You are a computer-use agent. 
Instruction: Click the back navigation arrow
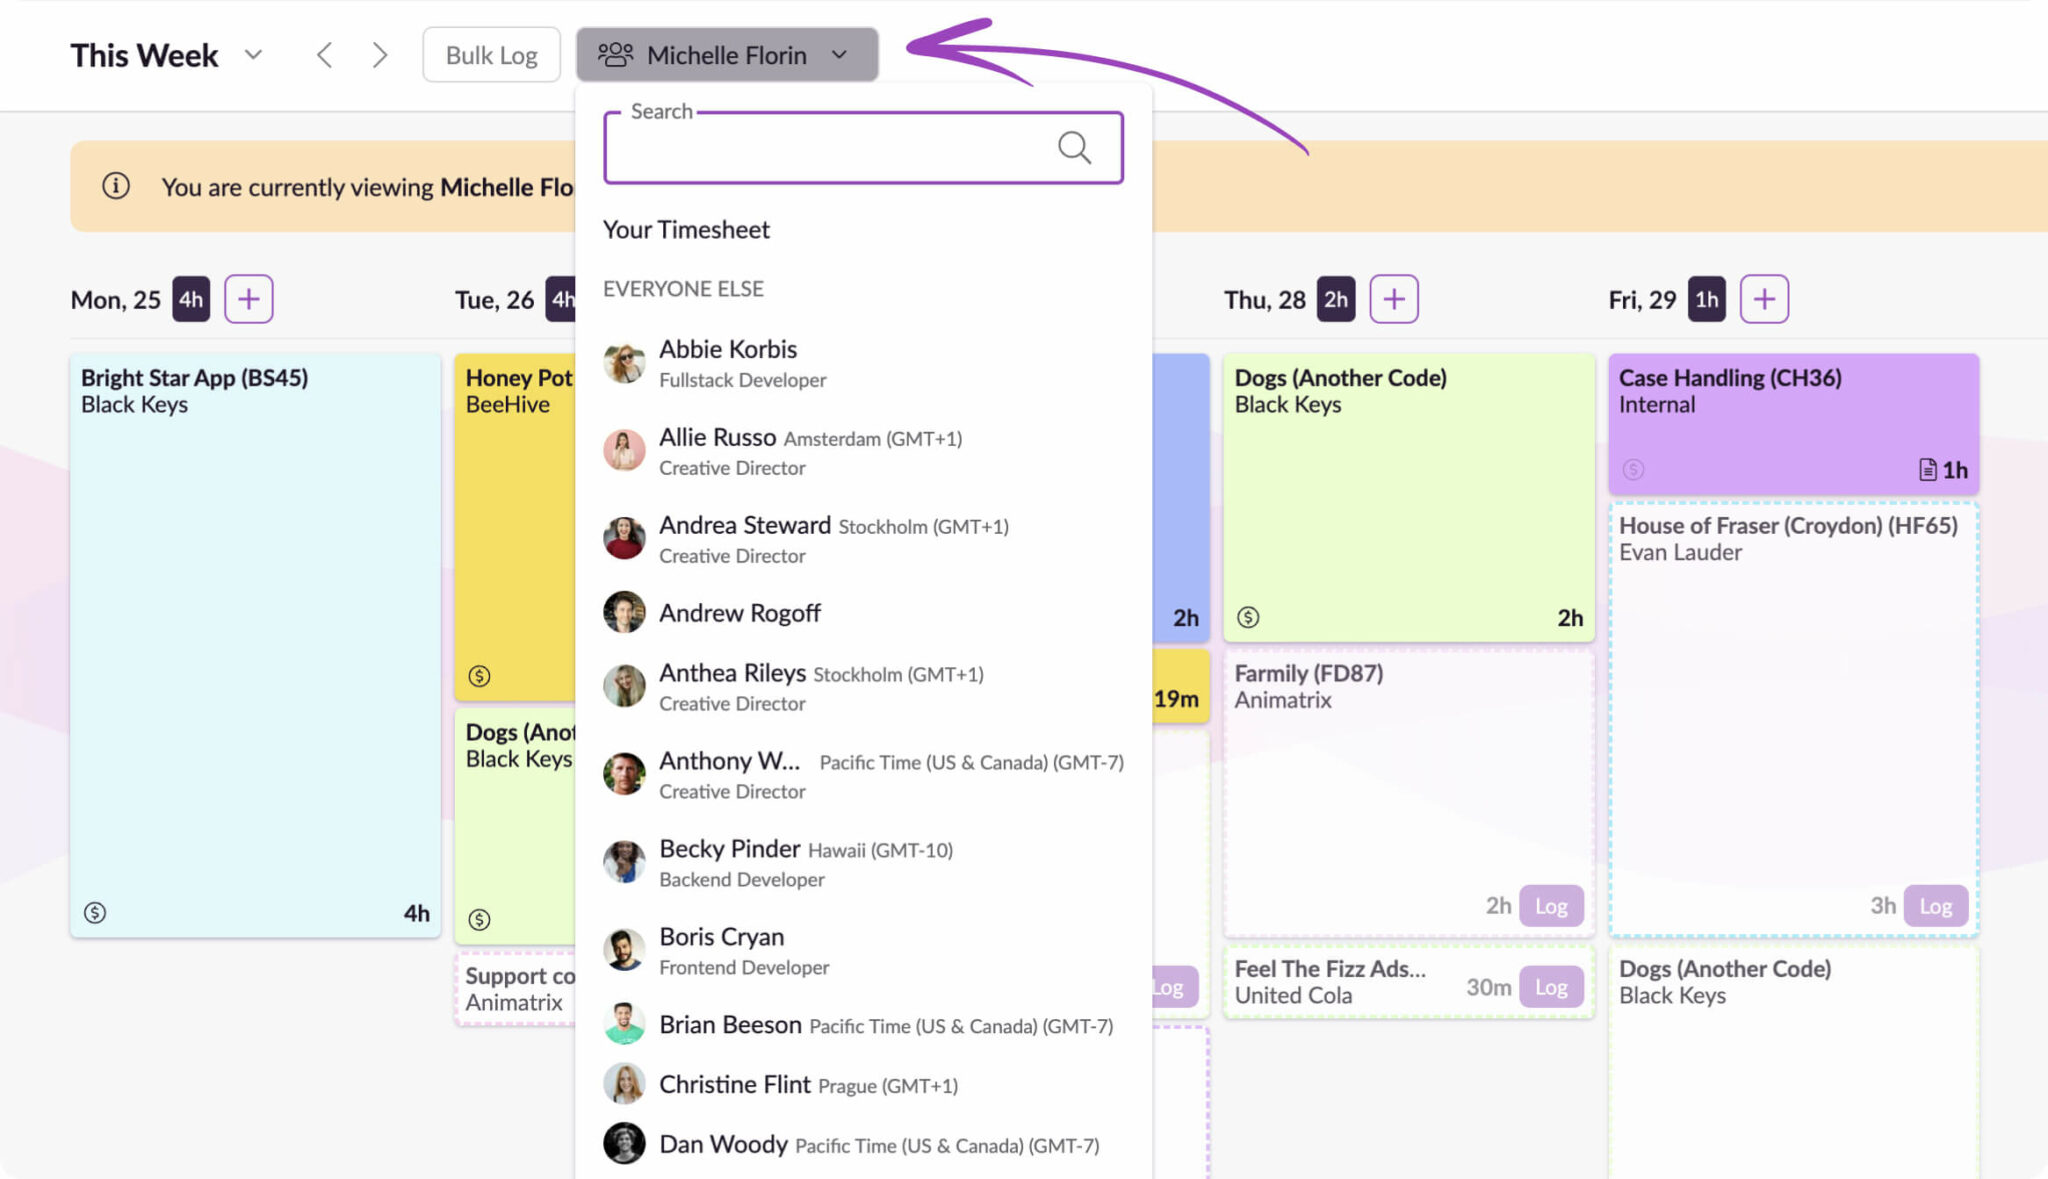point(325,55)
